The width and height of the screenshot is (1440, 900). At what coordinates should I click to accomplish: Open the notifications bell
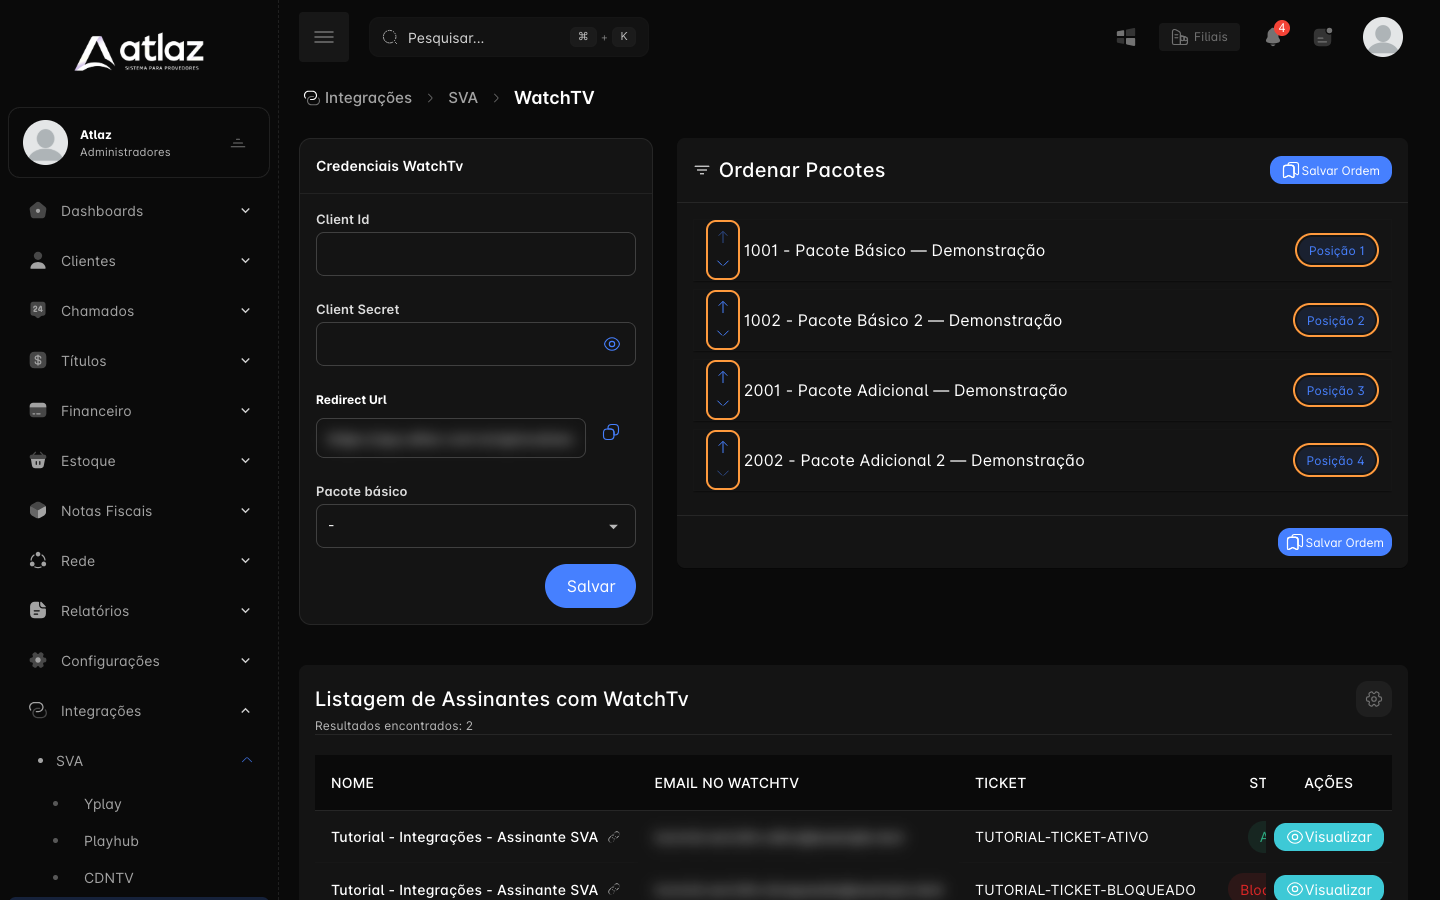pyautogui.click(x=1273, y=37)
